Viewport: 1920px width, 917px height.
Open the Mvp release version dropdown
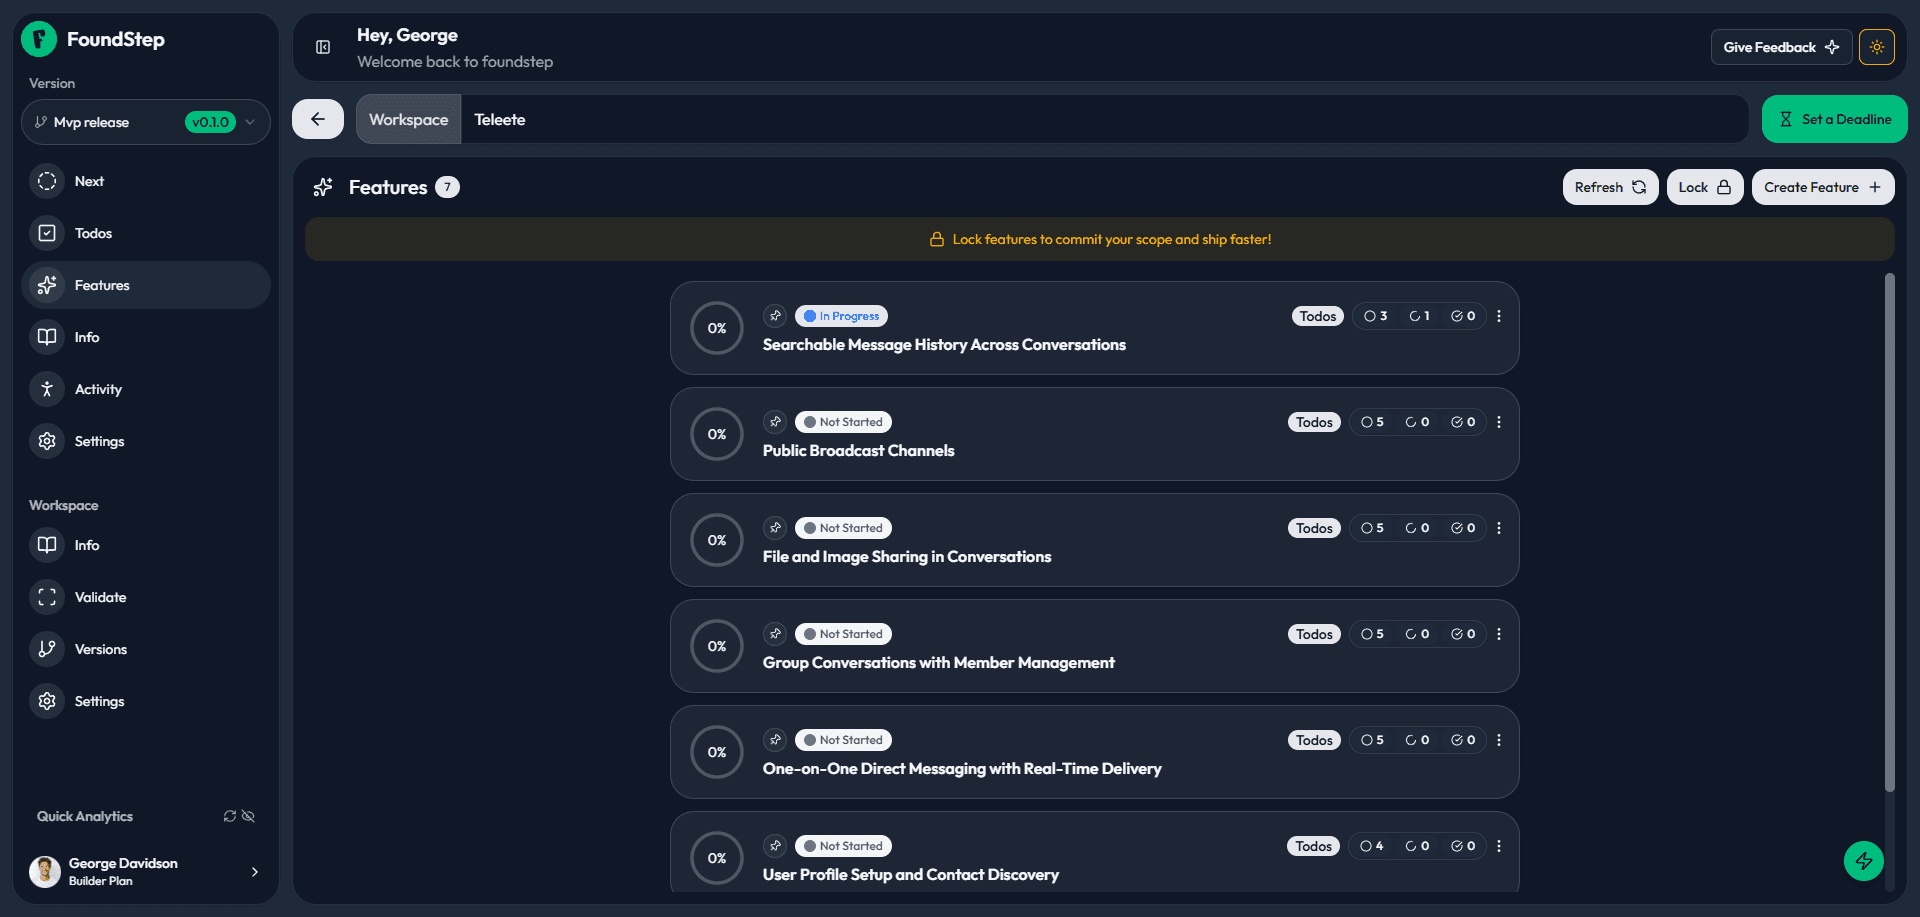tap(145, 122)
